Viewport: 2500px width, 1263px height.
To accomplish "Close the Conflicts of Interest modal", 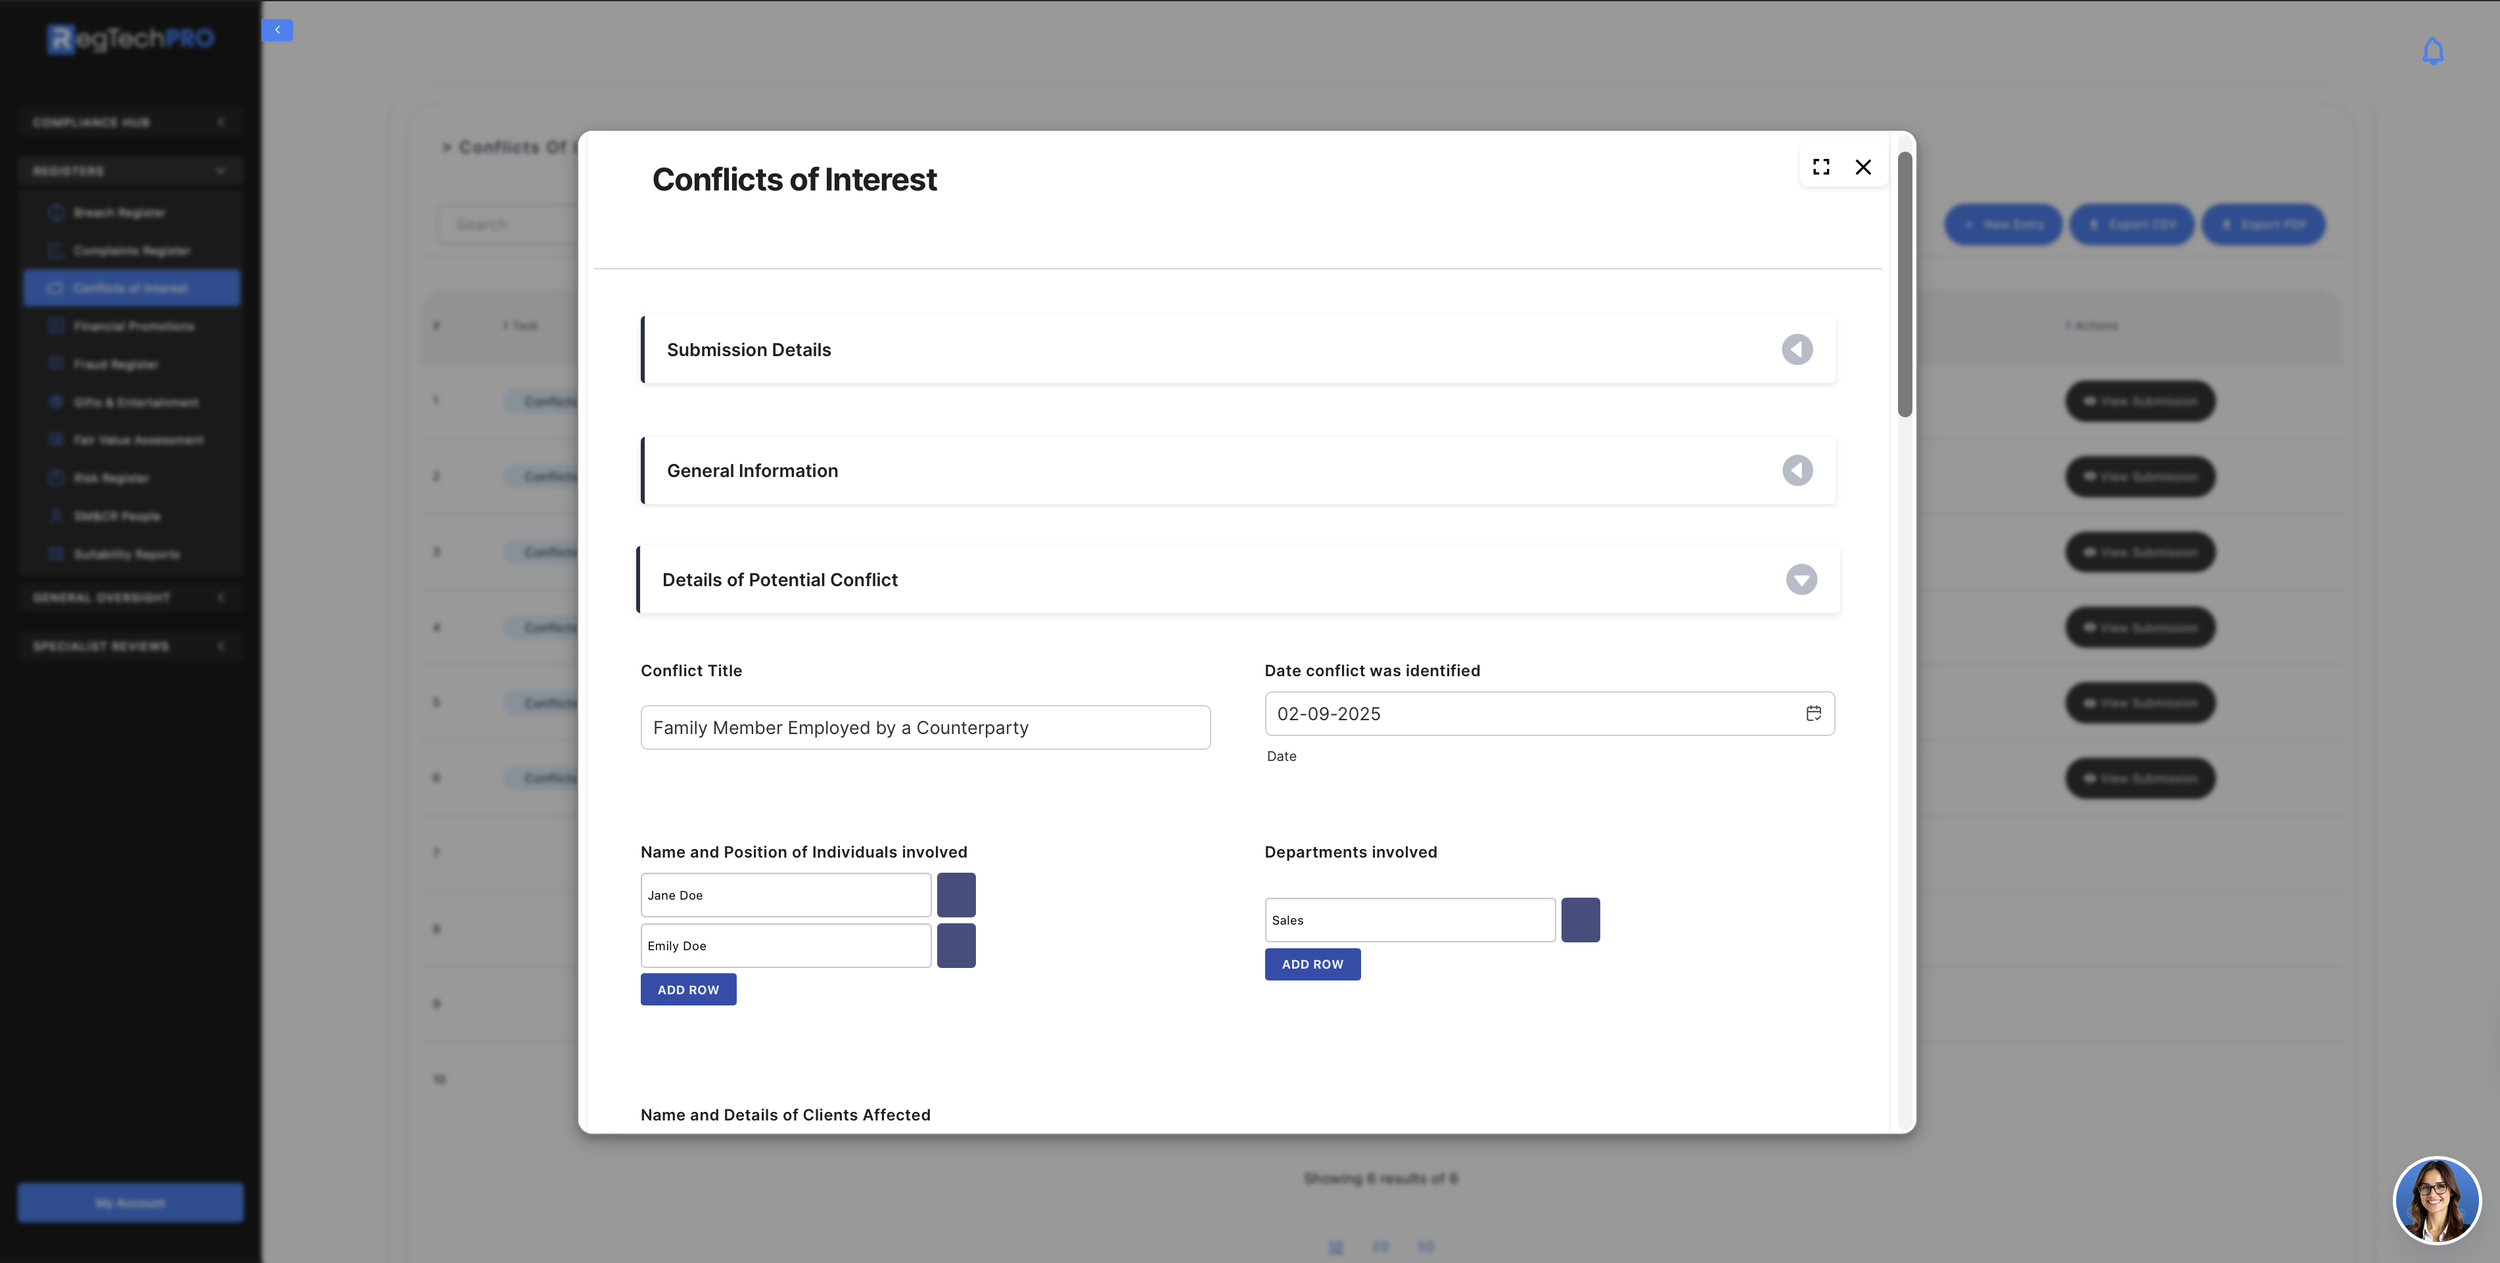I will click(x=1863, y=167).
